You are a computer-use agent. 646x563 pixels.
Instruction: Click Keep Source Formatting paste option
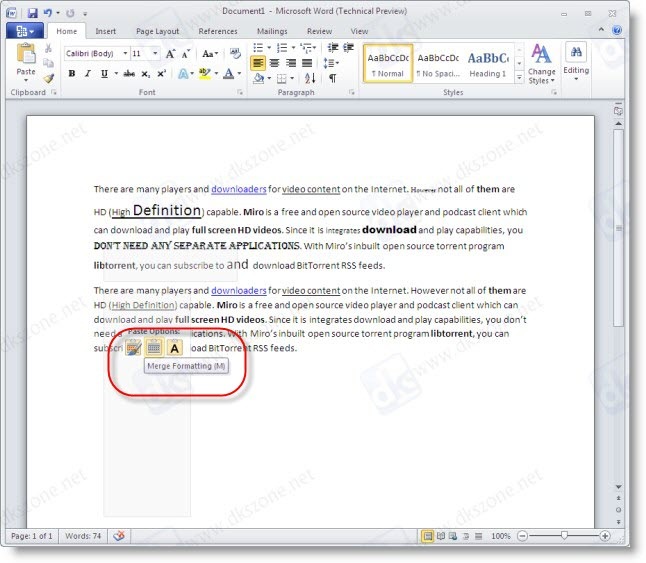click(x=133, y=348)
